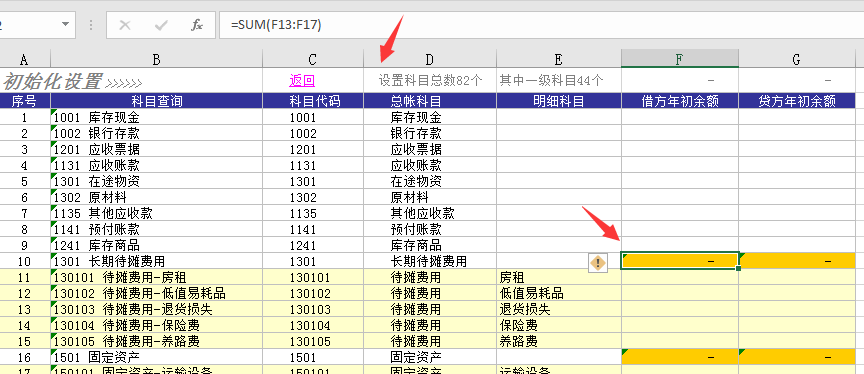Select column C header
Viewport: 864px width, 374px height.
click(x=313, y=59)
